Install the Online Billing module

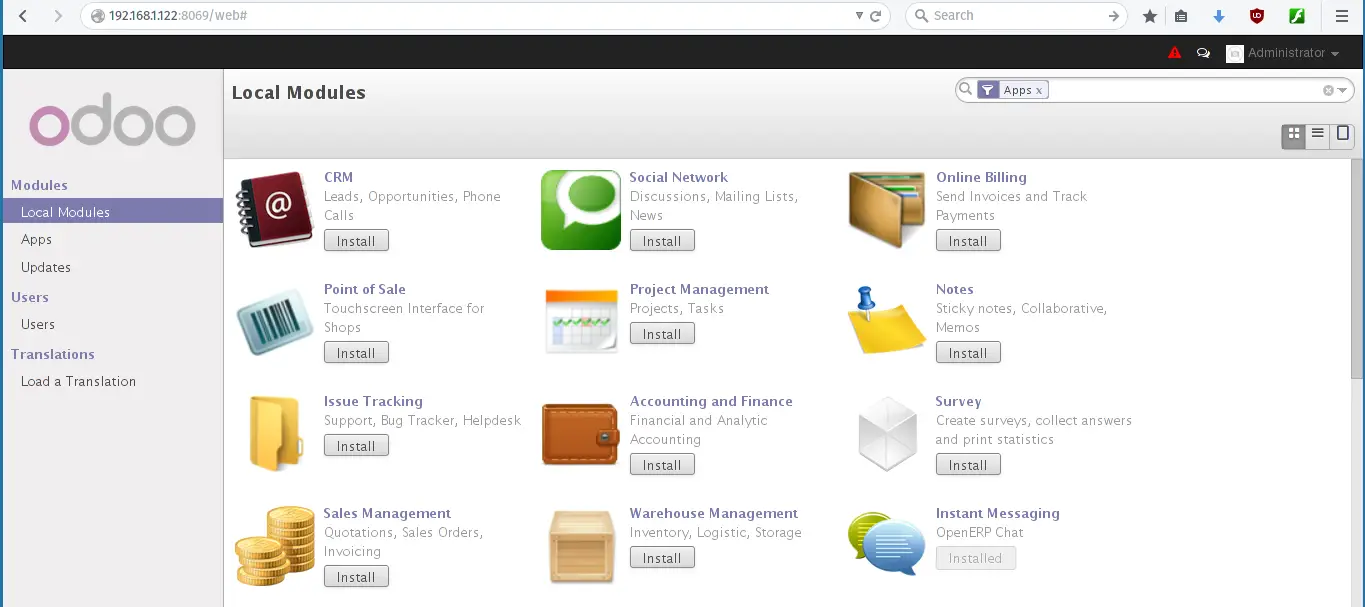pos(968,241)
